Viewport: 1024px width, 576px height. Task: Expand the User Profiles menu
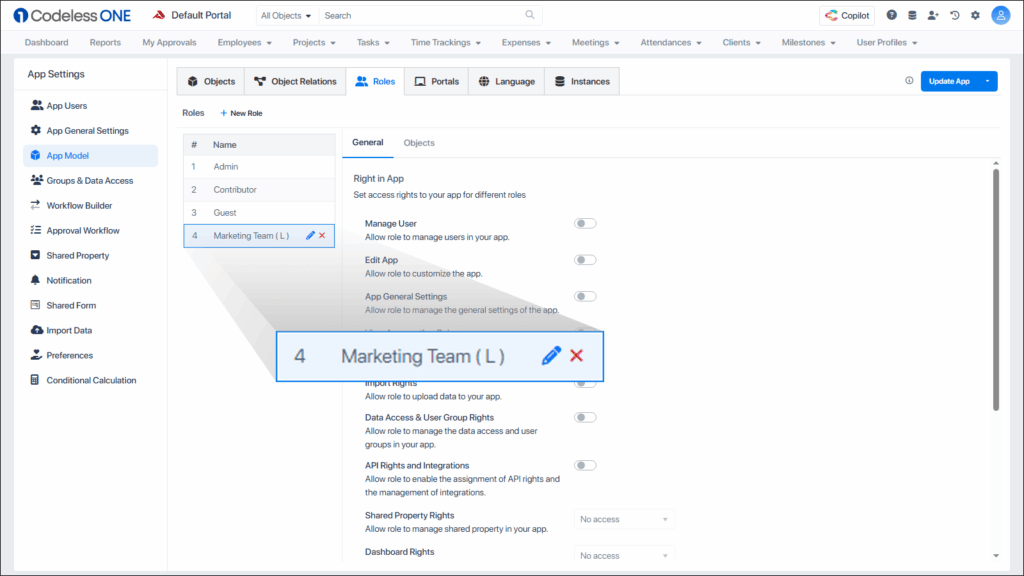click(887, 42)
